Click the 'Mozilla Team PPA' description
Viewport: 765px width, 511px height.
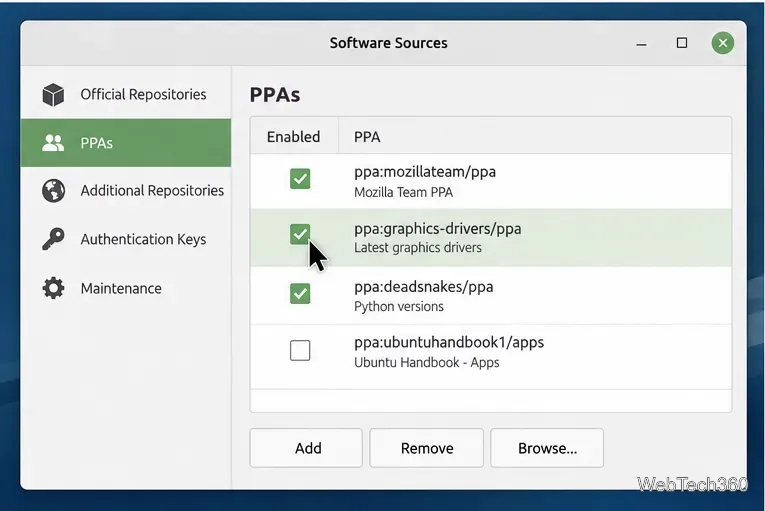pos(403,192)
